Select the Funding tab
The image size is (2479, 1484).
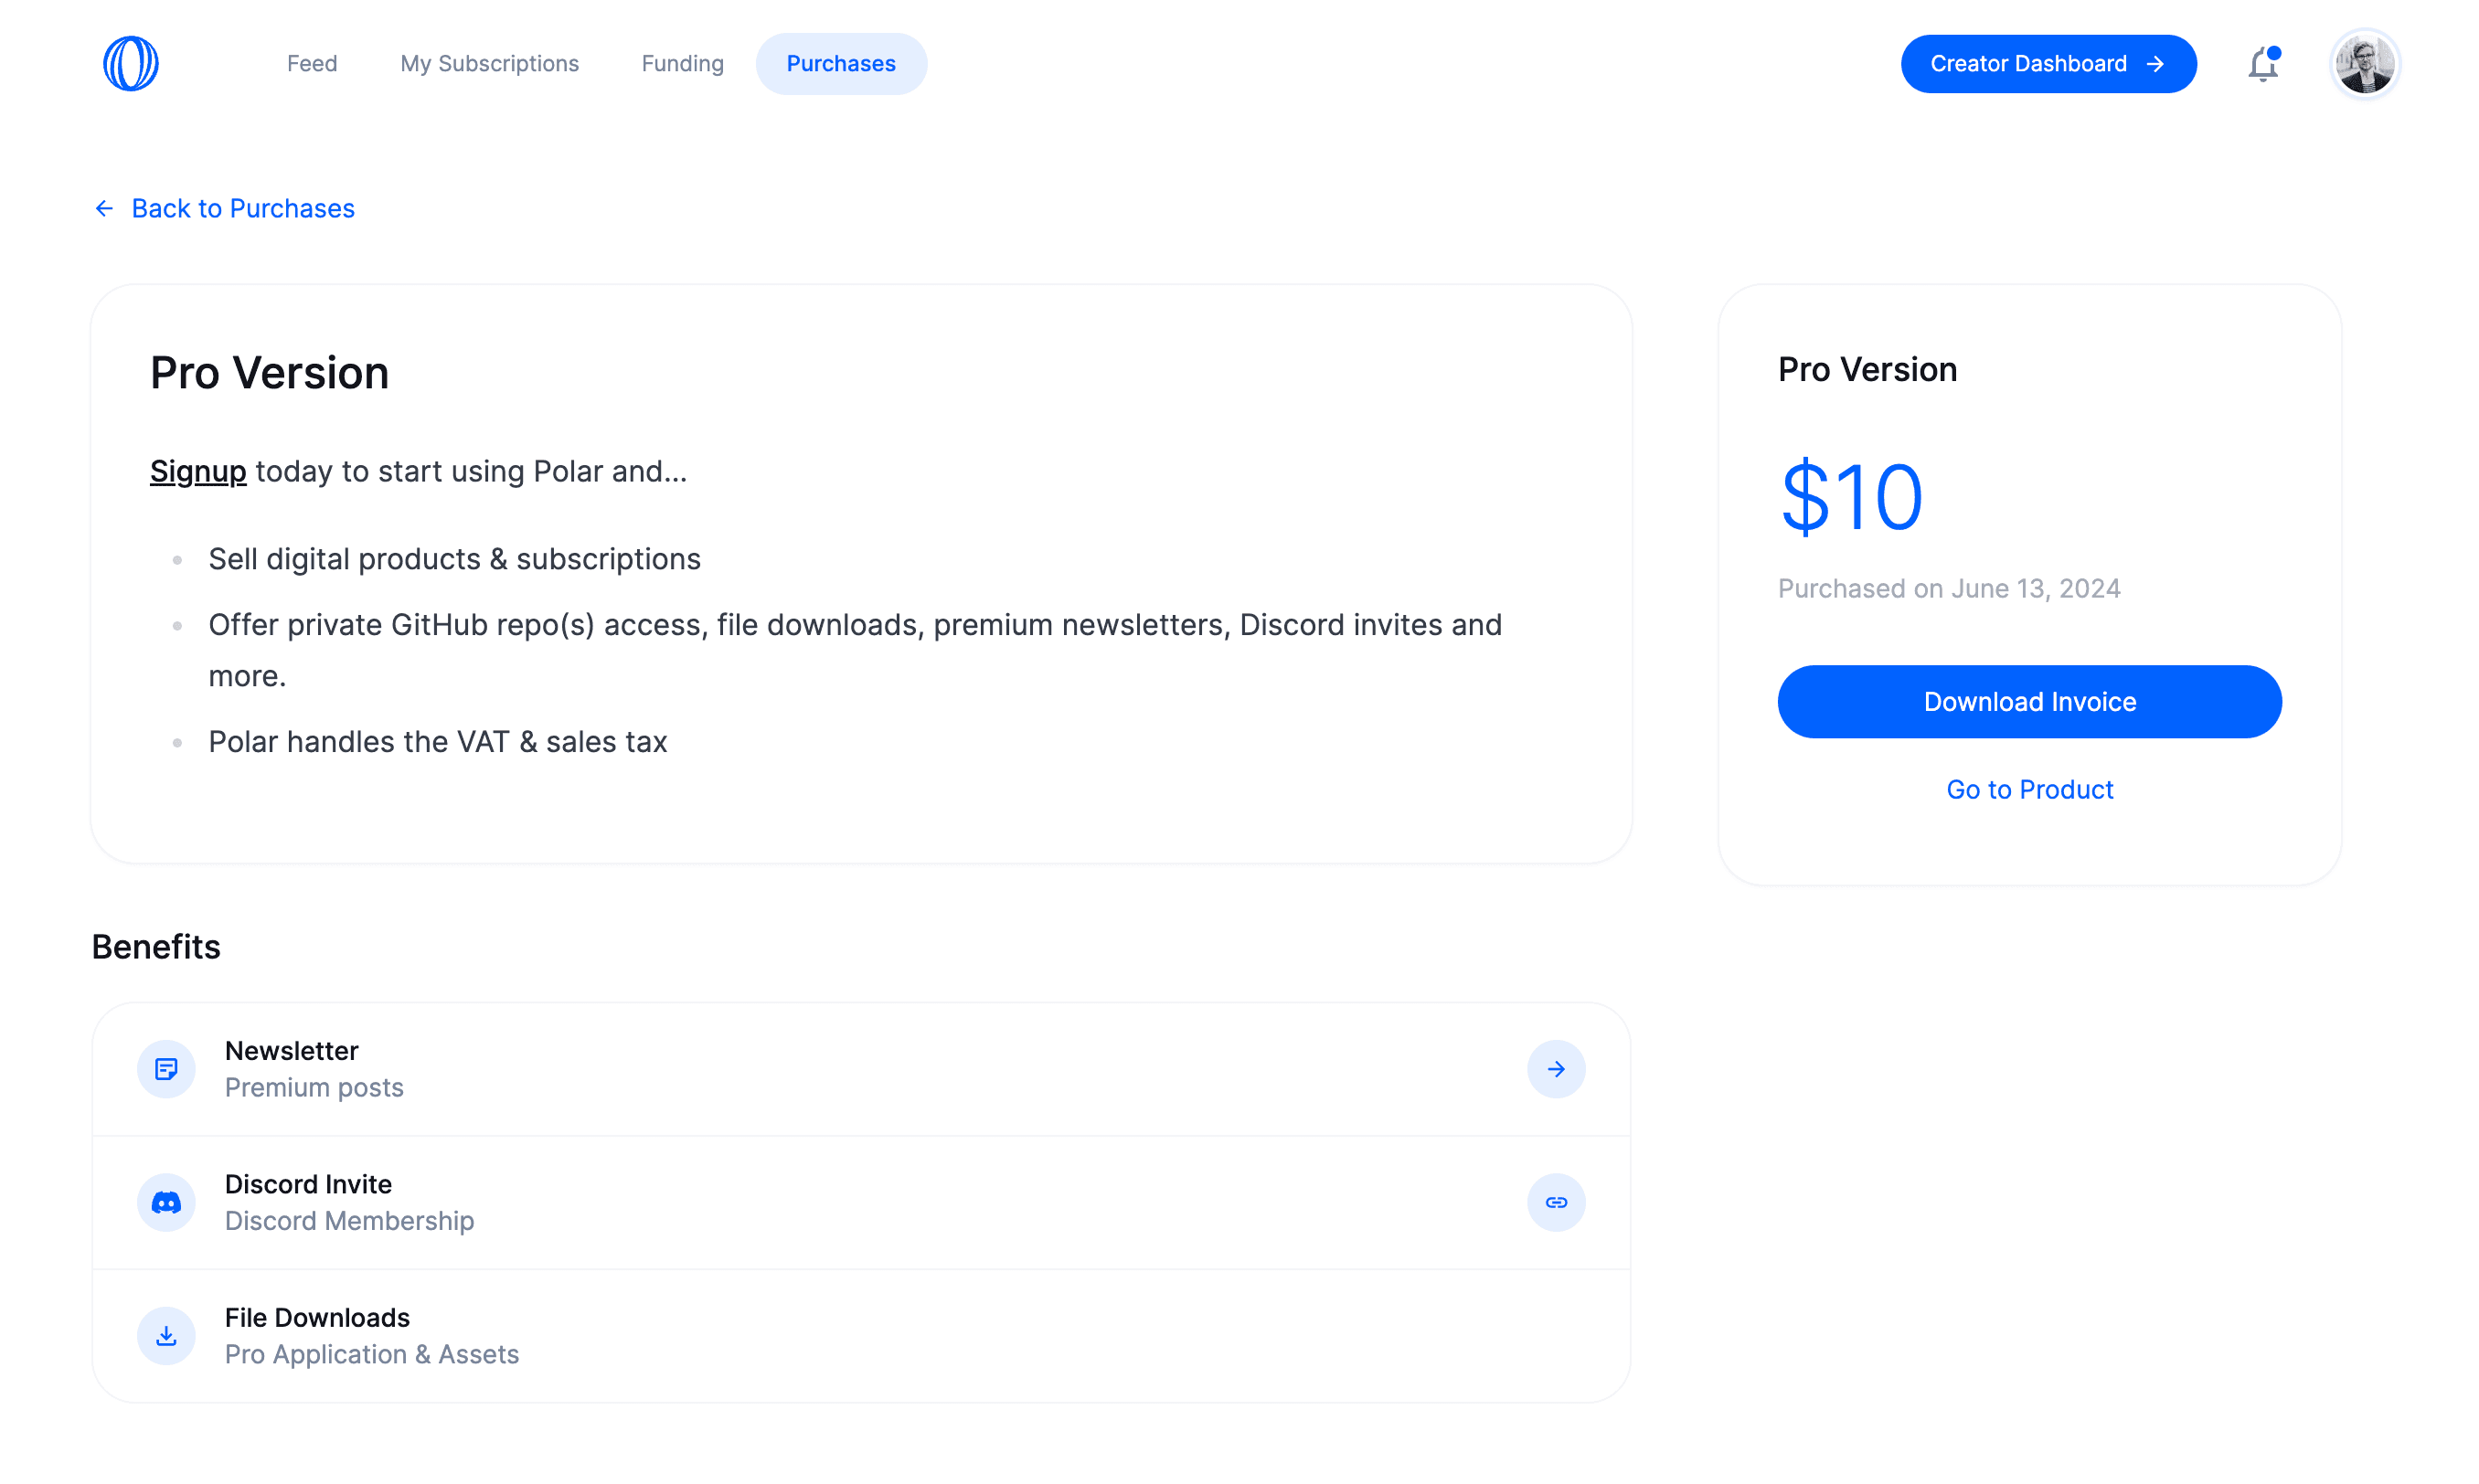coord(681,63)
